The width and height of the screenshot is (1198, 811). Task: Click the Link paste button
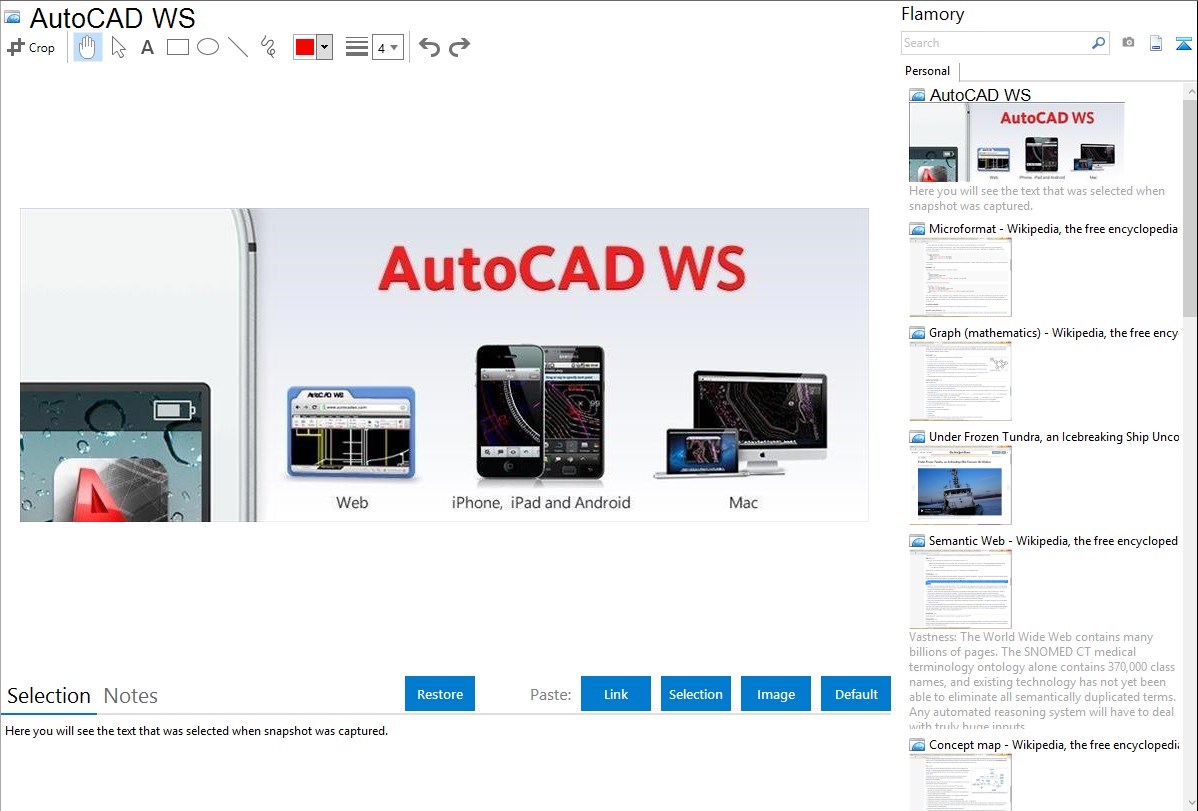616,694
